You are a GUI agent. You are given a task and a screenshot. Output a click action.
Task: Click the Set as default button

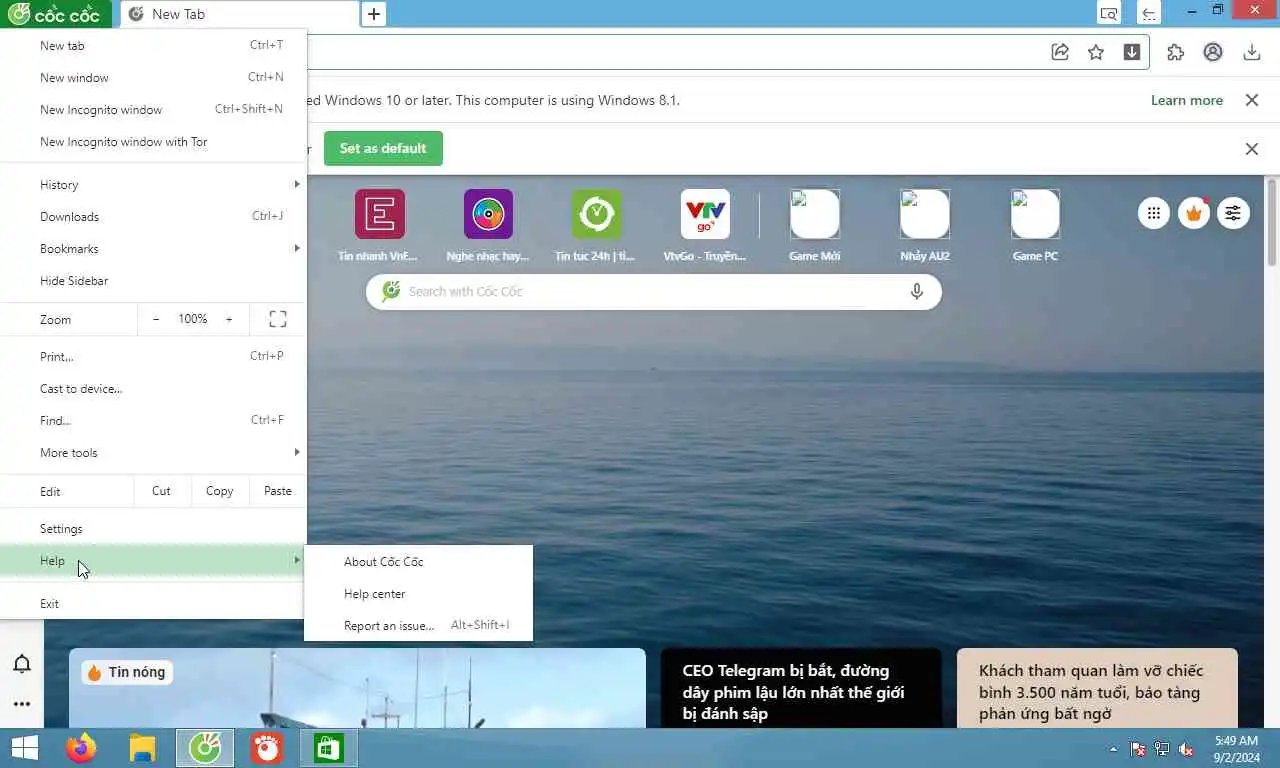pyautogui.click(x=383, y=148)
